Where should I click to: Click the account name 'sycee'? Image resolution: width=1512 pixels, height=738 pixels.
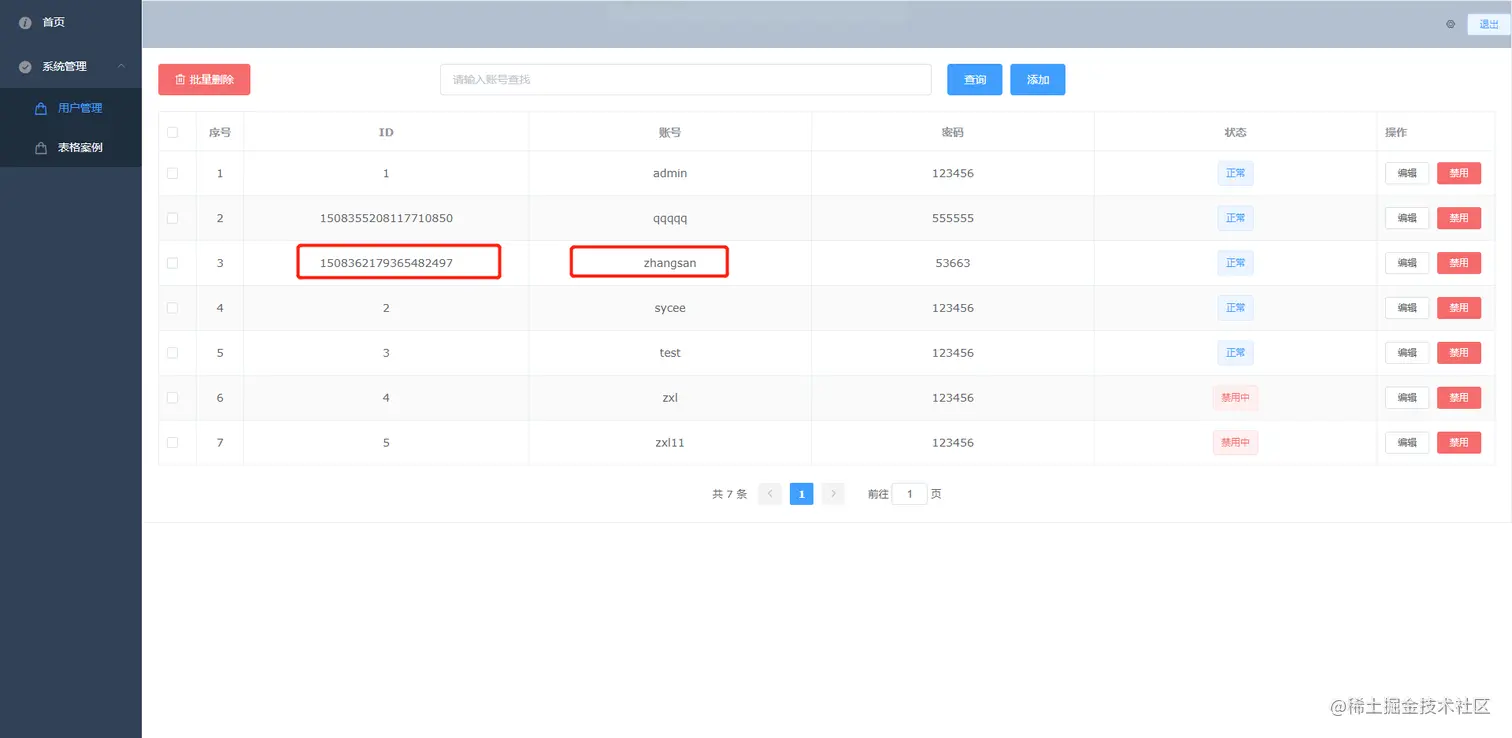tap(670, 308)
